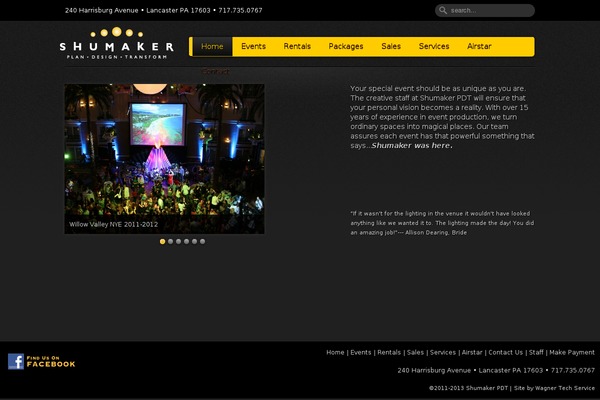Viewport: 600px width, 400px height.
Task: Click the Willow Valley NYE 2011-2012 caption
Action: [114, 224]
